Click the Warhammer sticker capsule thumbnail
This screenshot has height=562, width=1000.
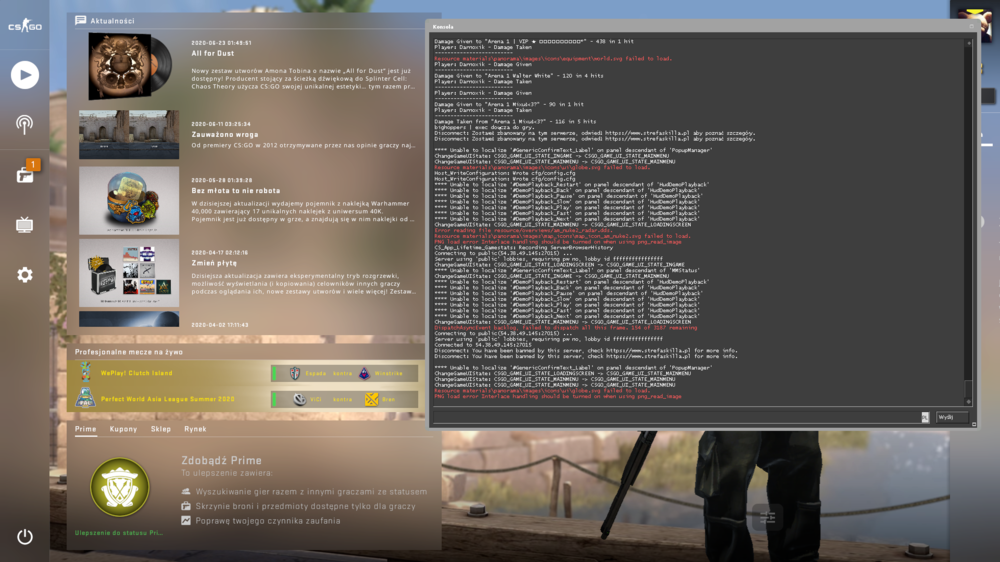[129, 200]
